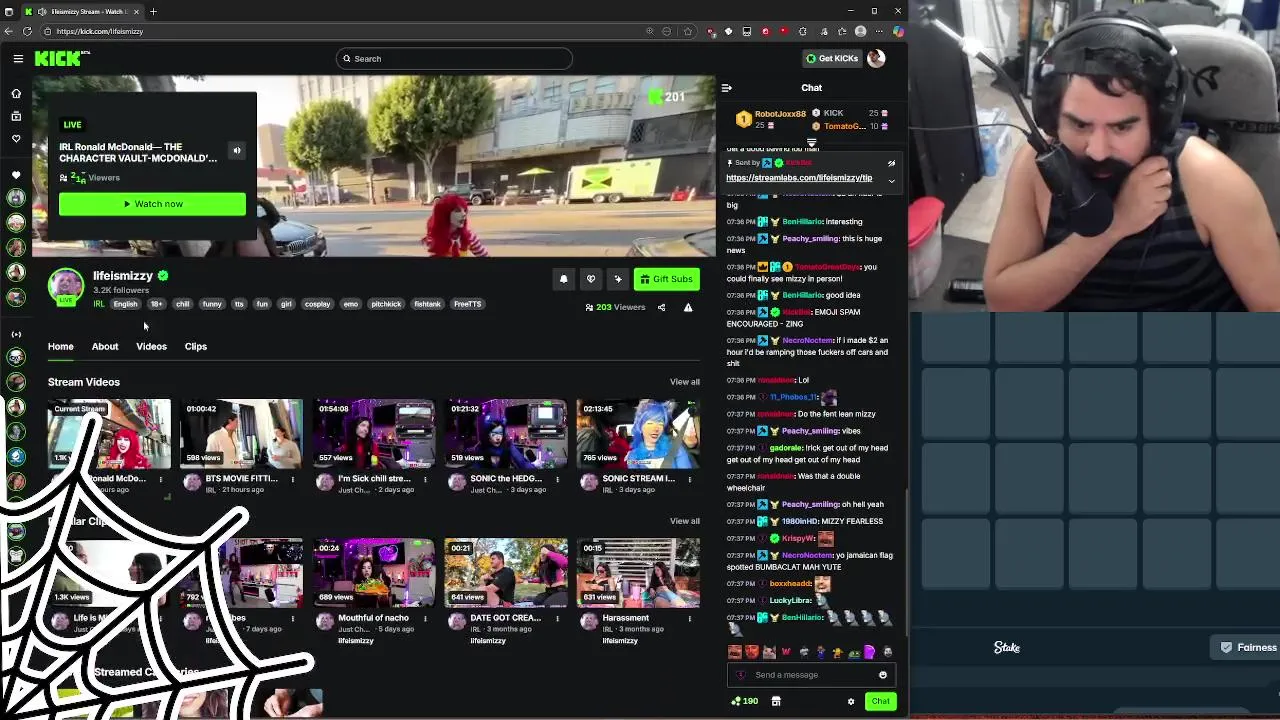Click the browser address bar URL
The width and height of the screenshot is (1280, 720).
point(100,31)
